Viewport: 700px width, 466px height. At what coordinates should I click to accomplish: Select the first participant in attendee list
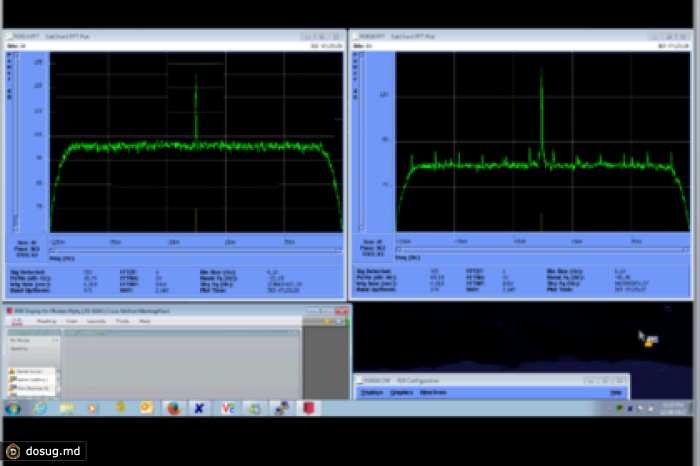pyautogui.click(x=31, y=371)
